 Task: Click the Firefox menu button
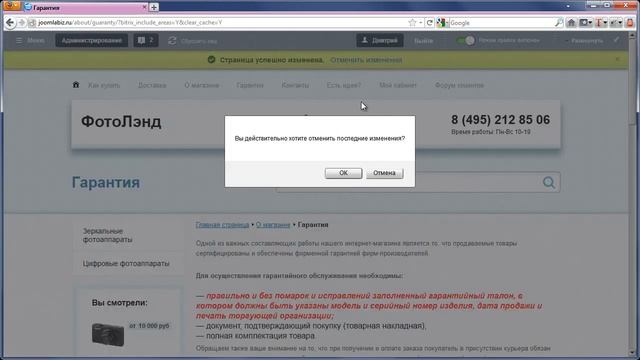click(11, 6)
